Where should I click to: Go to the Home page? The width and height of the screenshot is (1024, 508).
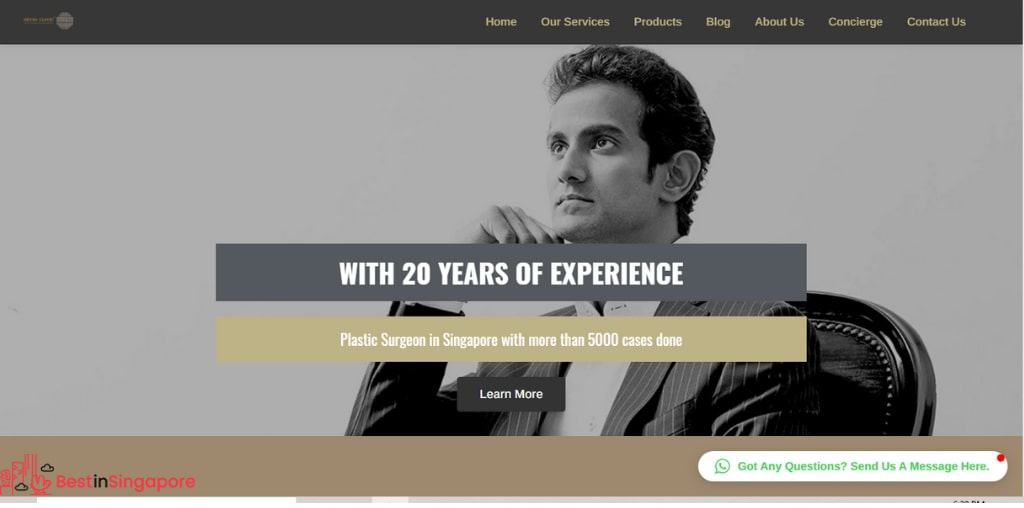(x=501, y=22)
